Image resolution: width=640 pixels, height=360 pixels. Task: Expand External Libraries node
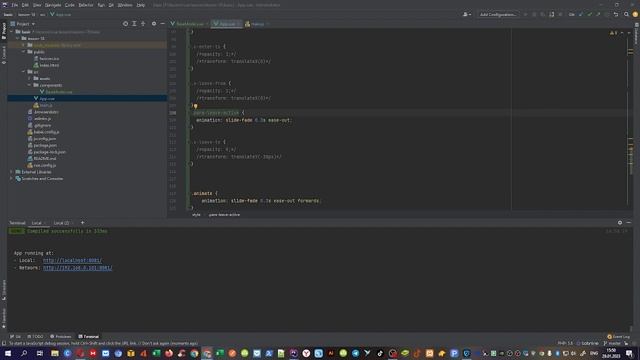click(x=11, y=172)
